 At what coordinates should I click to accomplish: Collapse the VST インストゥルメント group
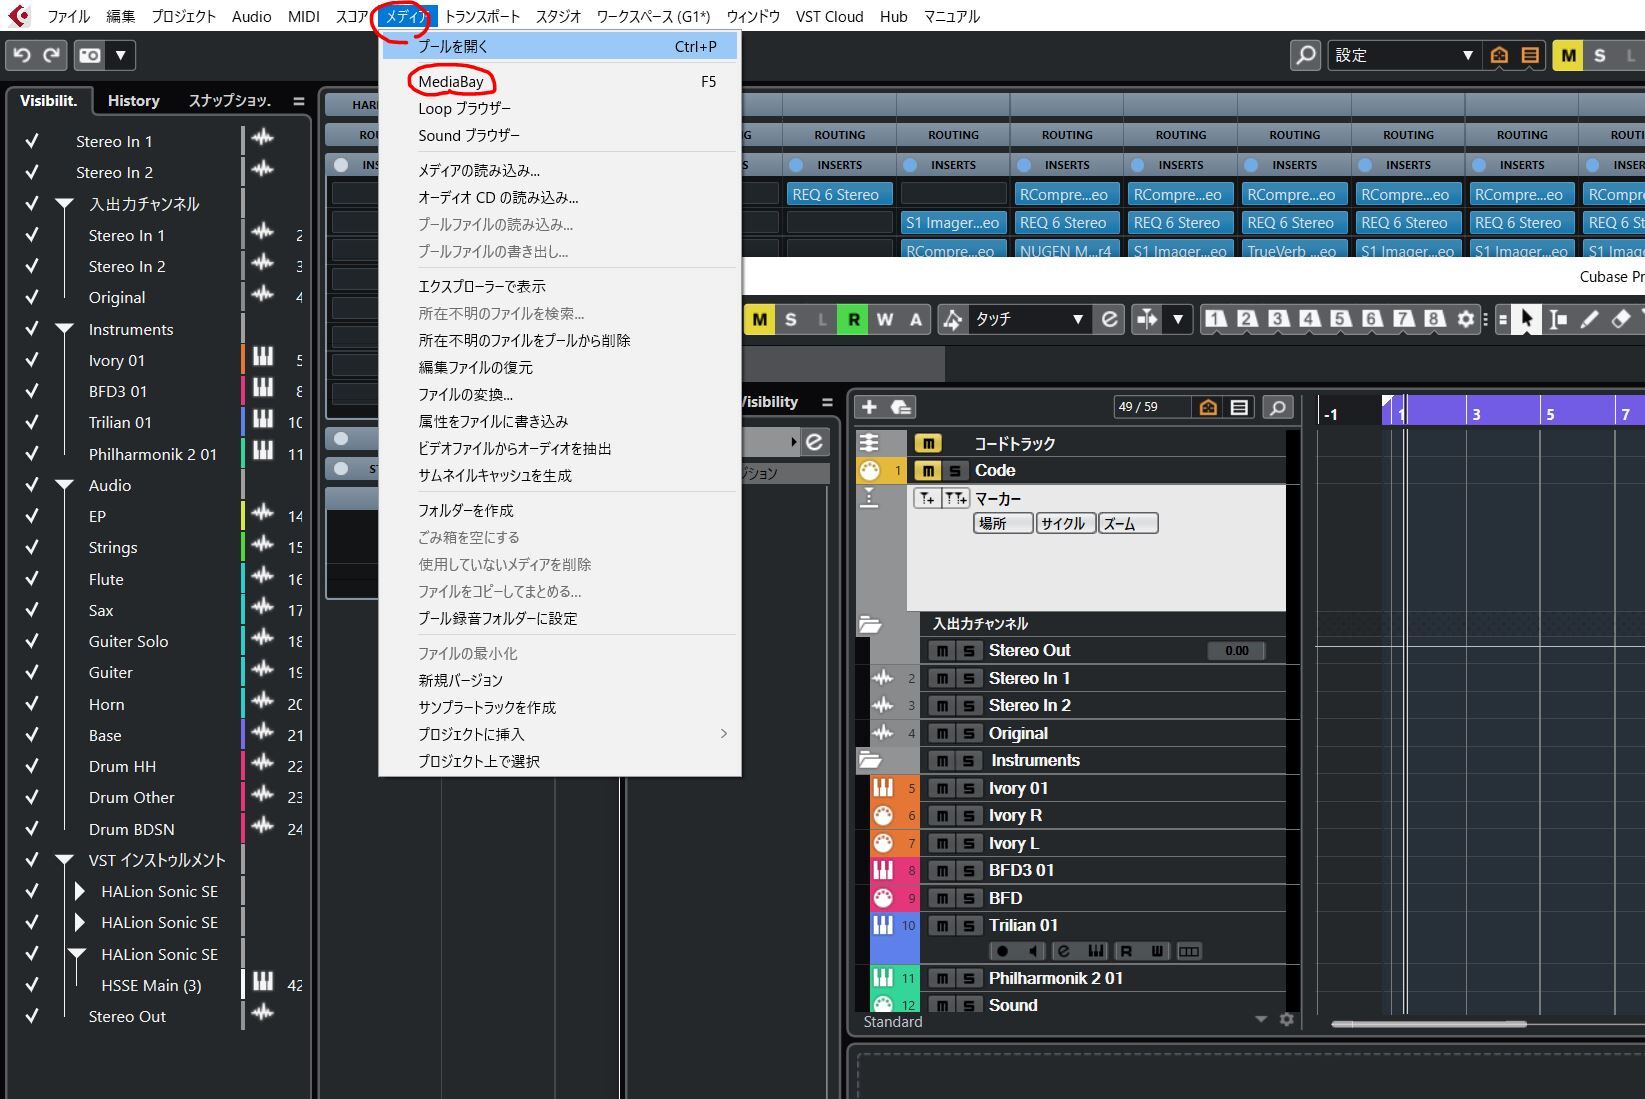[x=65, y=860]
